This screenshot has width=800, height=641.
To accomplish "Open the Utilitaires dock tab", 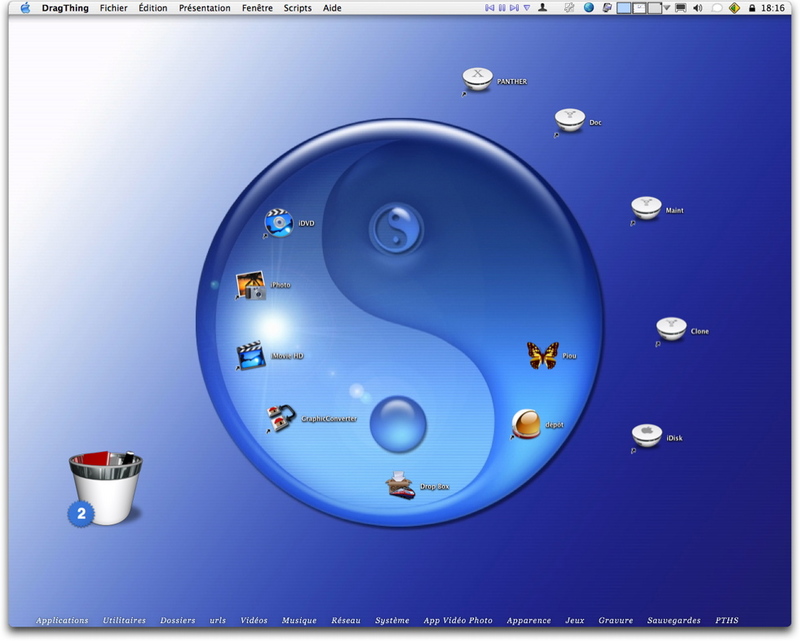I will (x=124, y=620).
